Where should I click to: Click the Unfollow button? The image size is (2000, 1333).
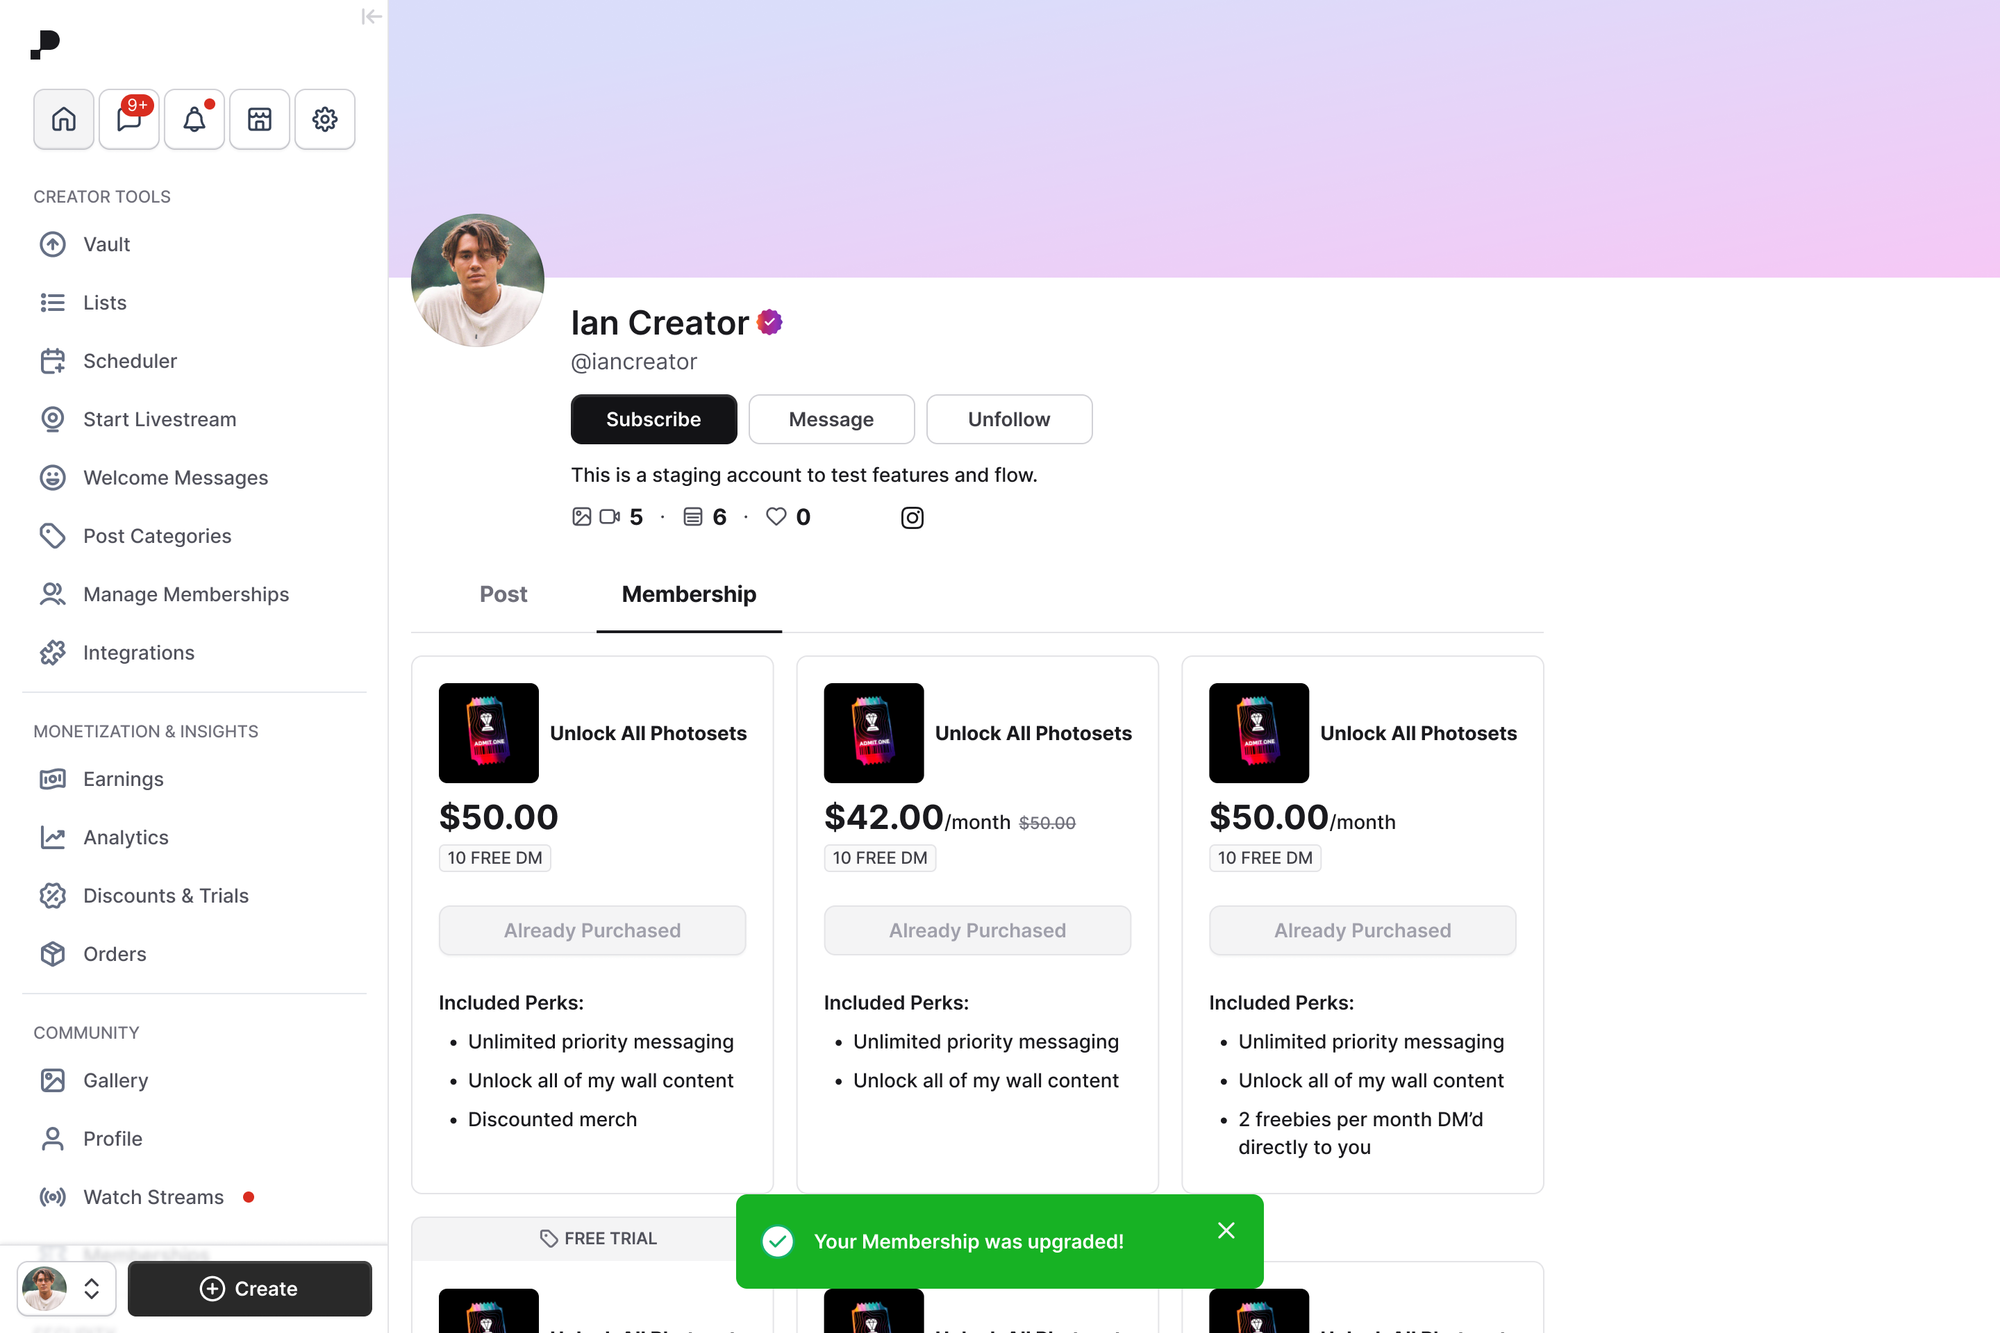pyautogui.click(x=1009, y=419)
